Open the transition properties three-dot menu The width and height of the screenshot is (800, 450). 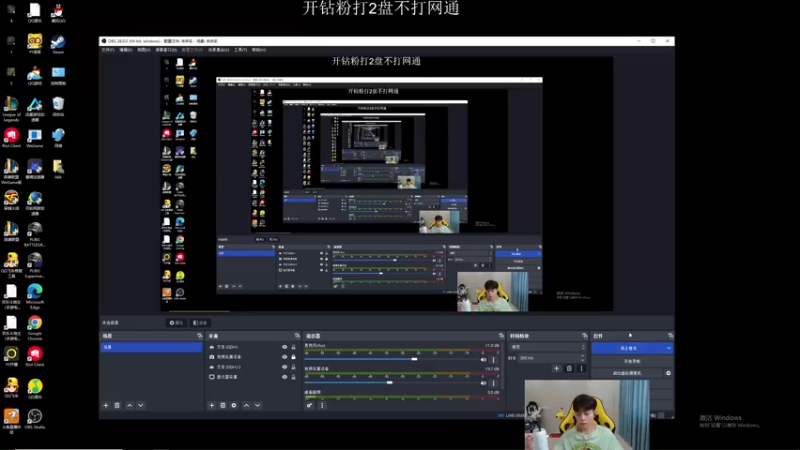pyautogui.click(x=581, y=368)
